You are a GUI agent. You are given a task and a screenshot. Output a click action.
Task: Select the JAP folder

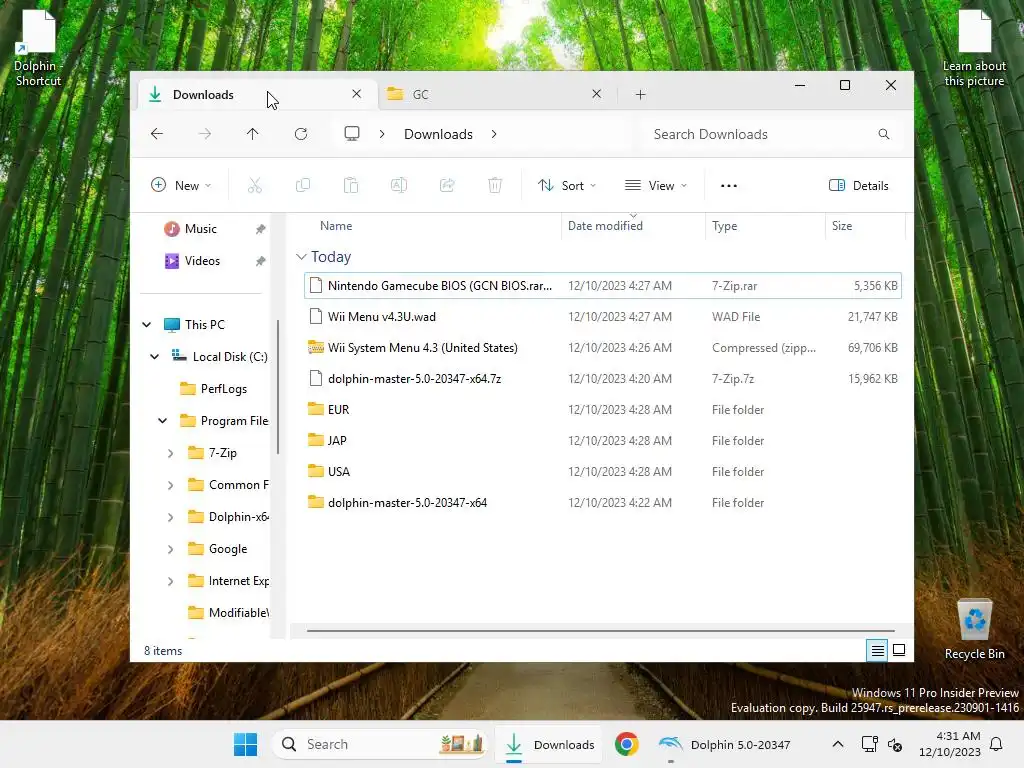(603, 441)
